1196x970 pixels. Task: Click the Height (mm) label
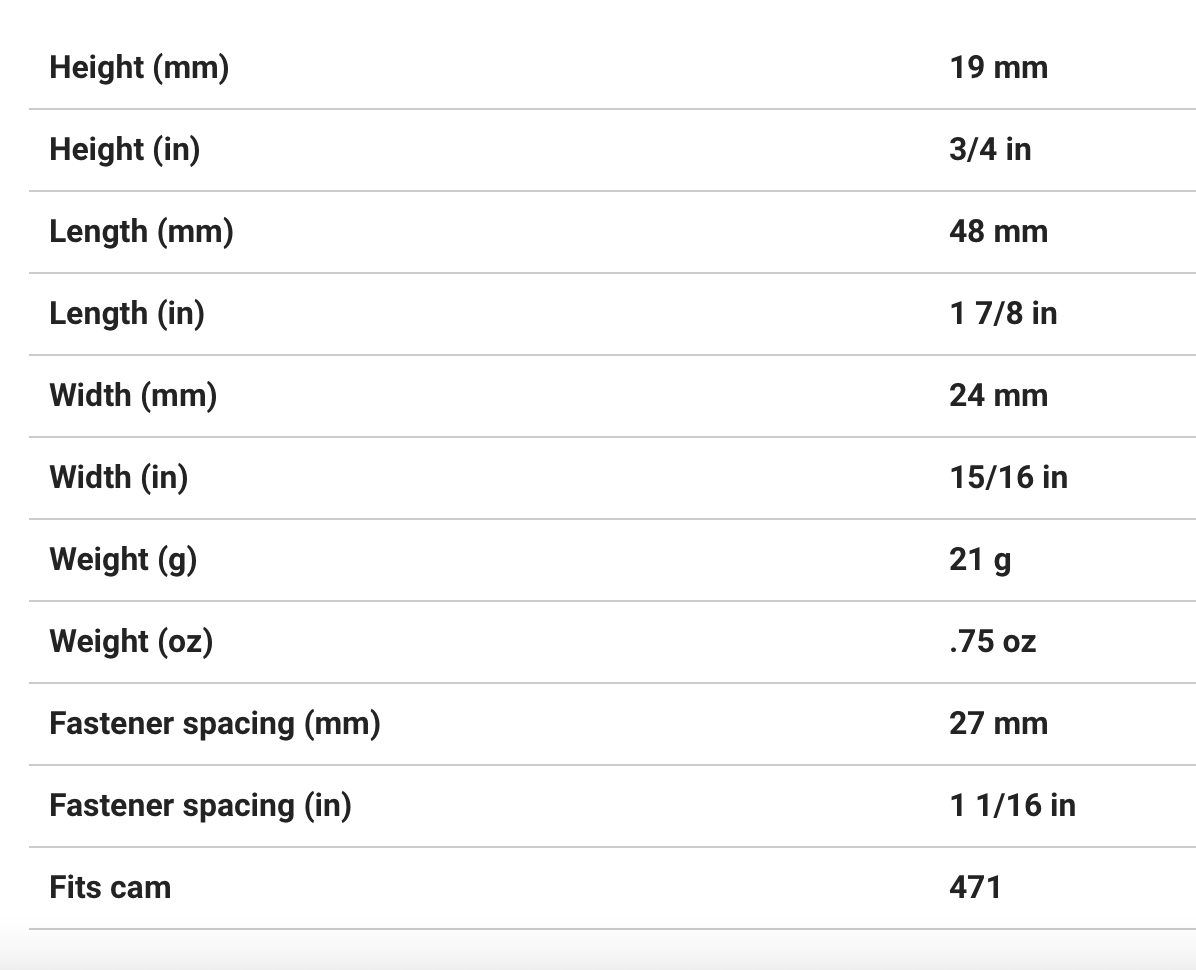(139, 68)
